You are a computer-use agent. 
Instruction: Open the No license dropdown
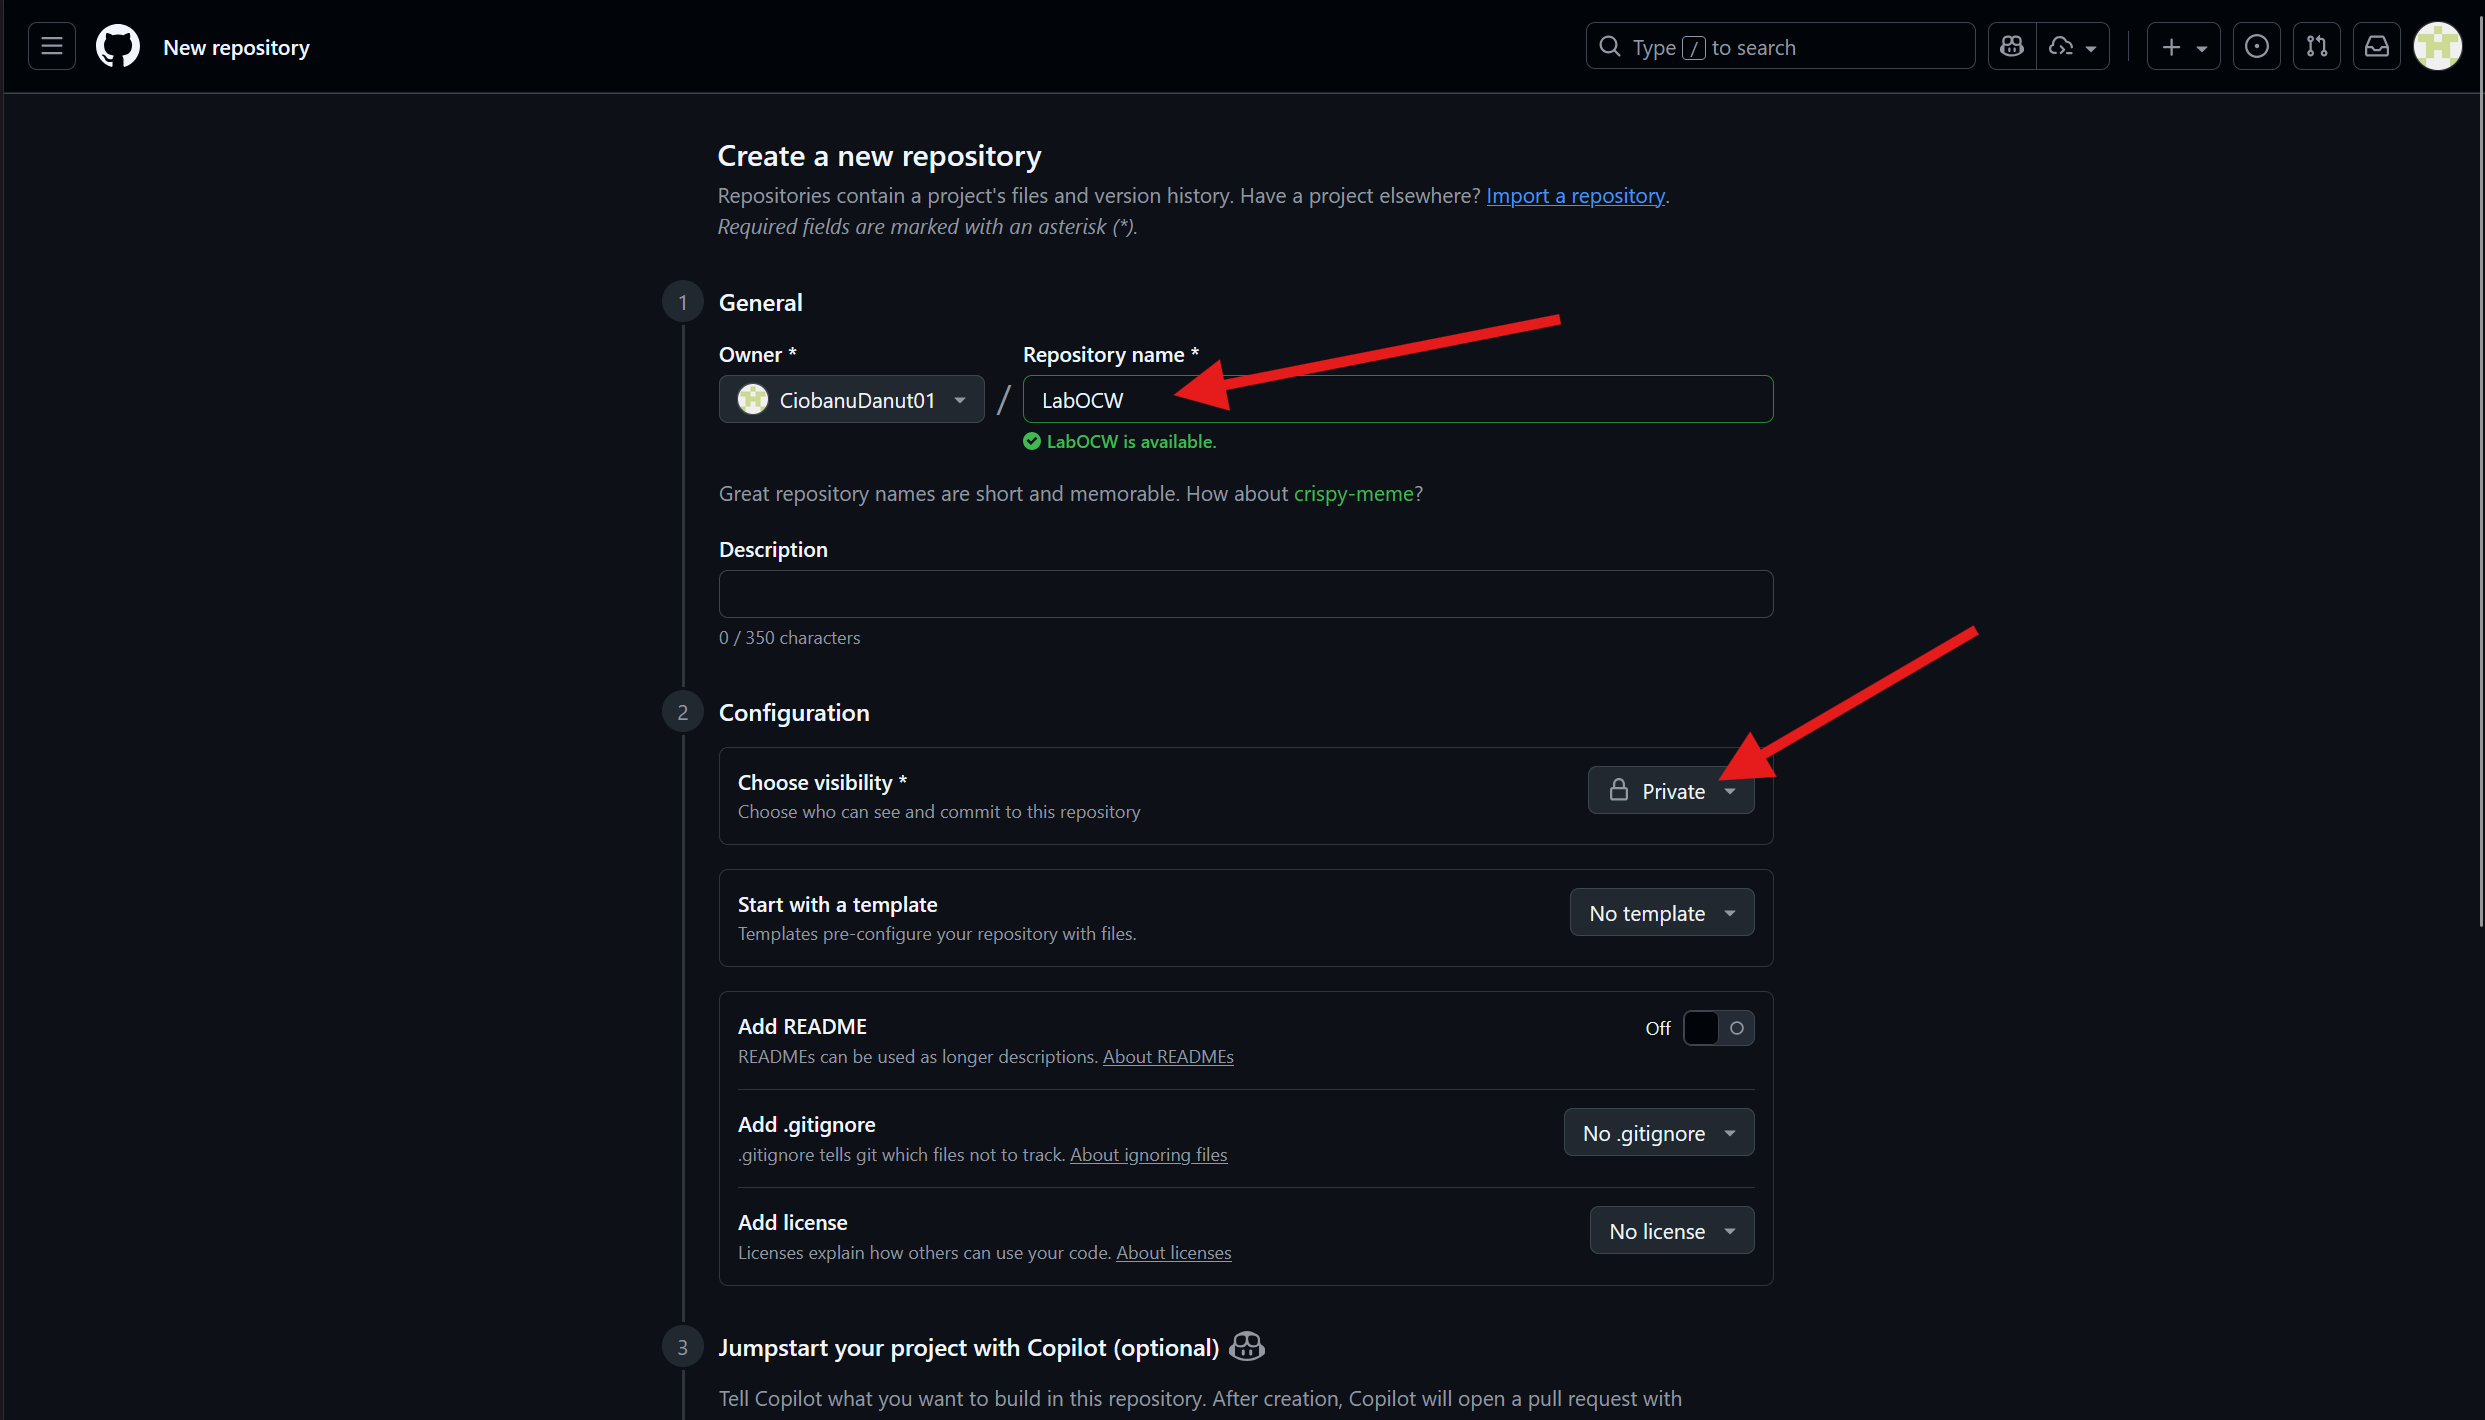point(1671,1231)
